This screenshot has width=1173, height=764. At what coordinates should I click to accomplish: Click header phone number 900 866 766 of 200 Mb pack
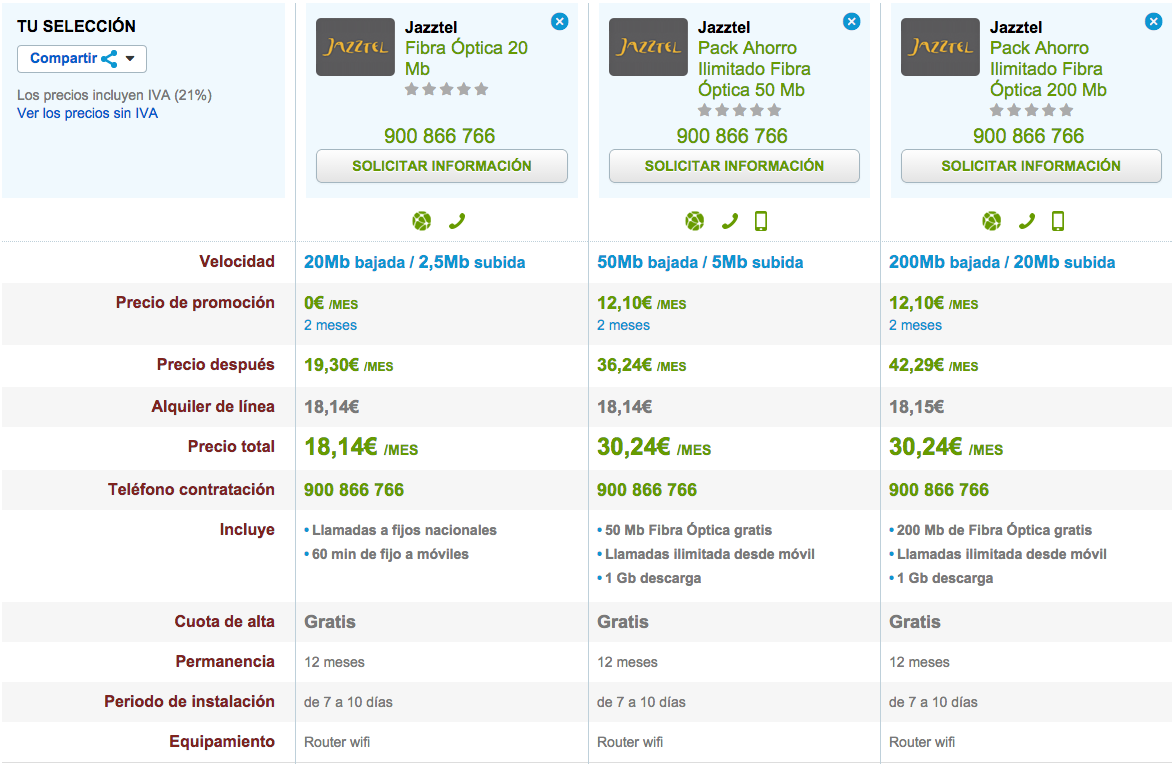click(x=1029, y=135)
